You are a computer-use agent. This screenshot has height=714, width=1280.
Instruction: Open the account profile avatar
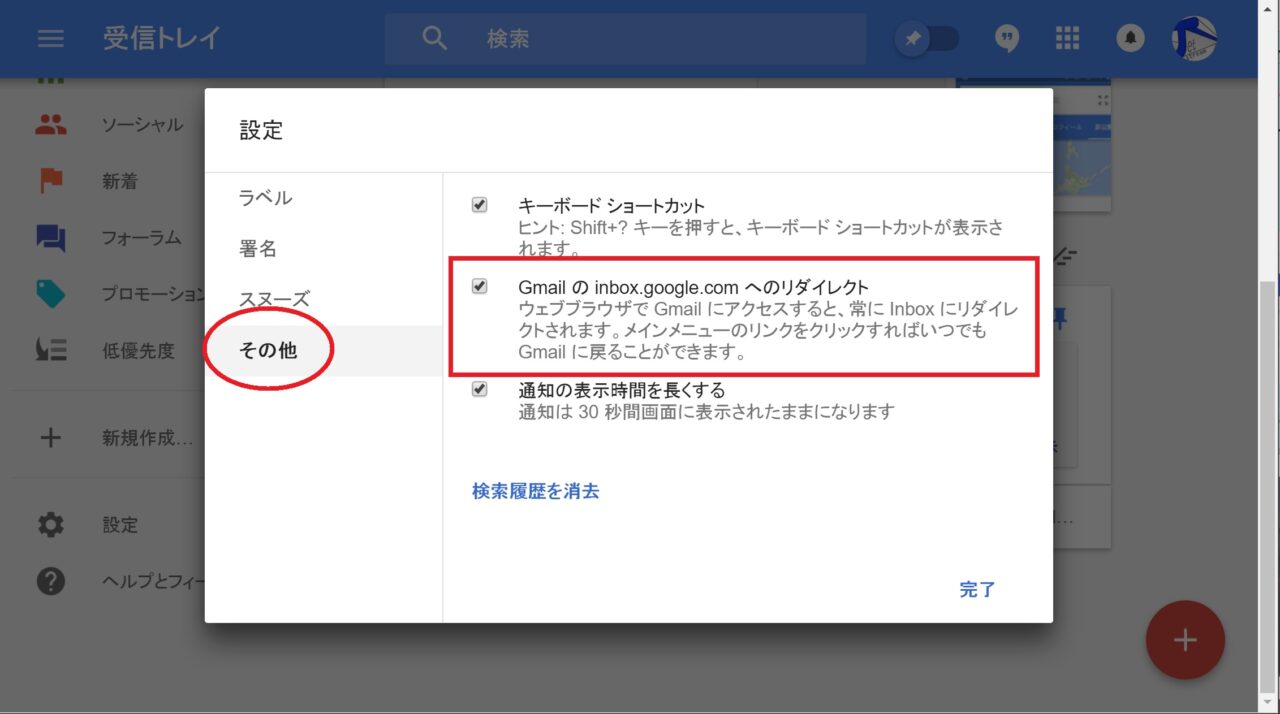(1193, 39)
